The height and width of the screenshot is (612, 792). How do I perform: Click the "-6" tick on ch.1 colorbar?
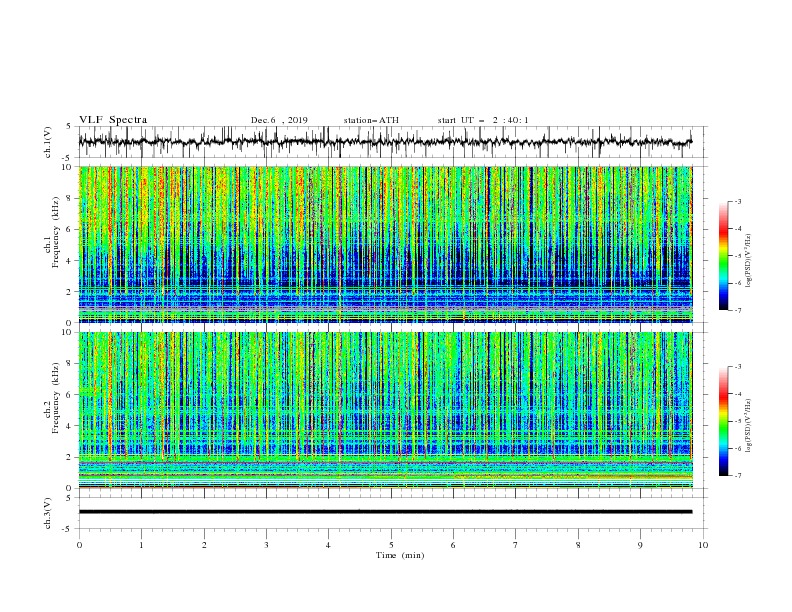click(737, 283)
